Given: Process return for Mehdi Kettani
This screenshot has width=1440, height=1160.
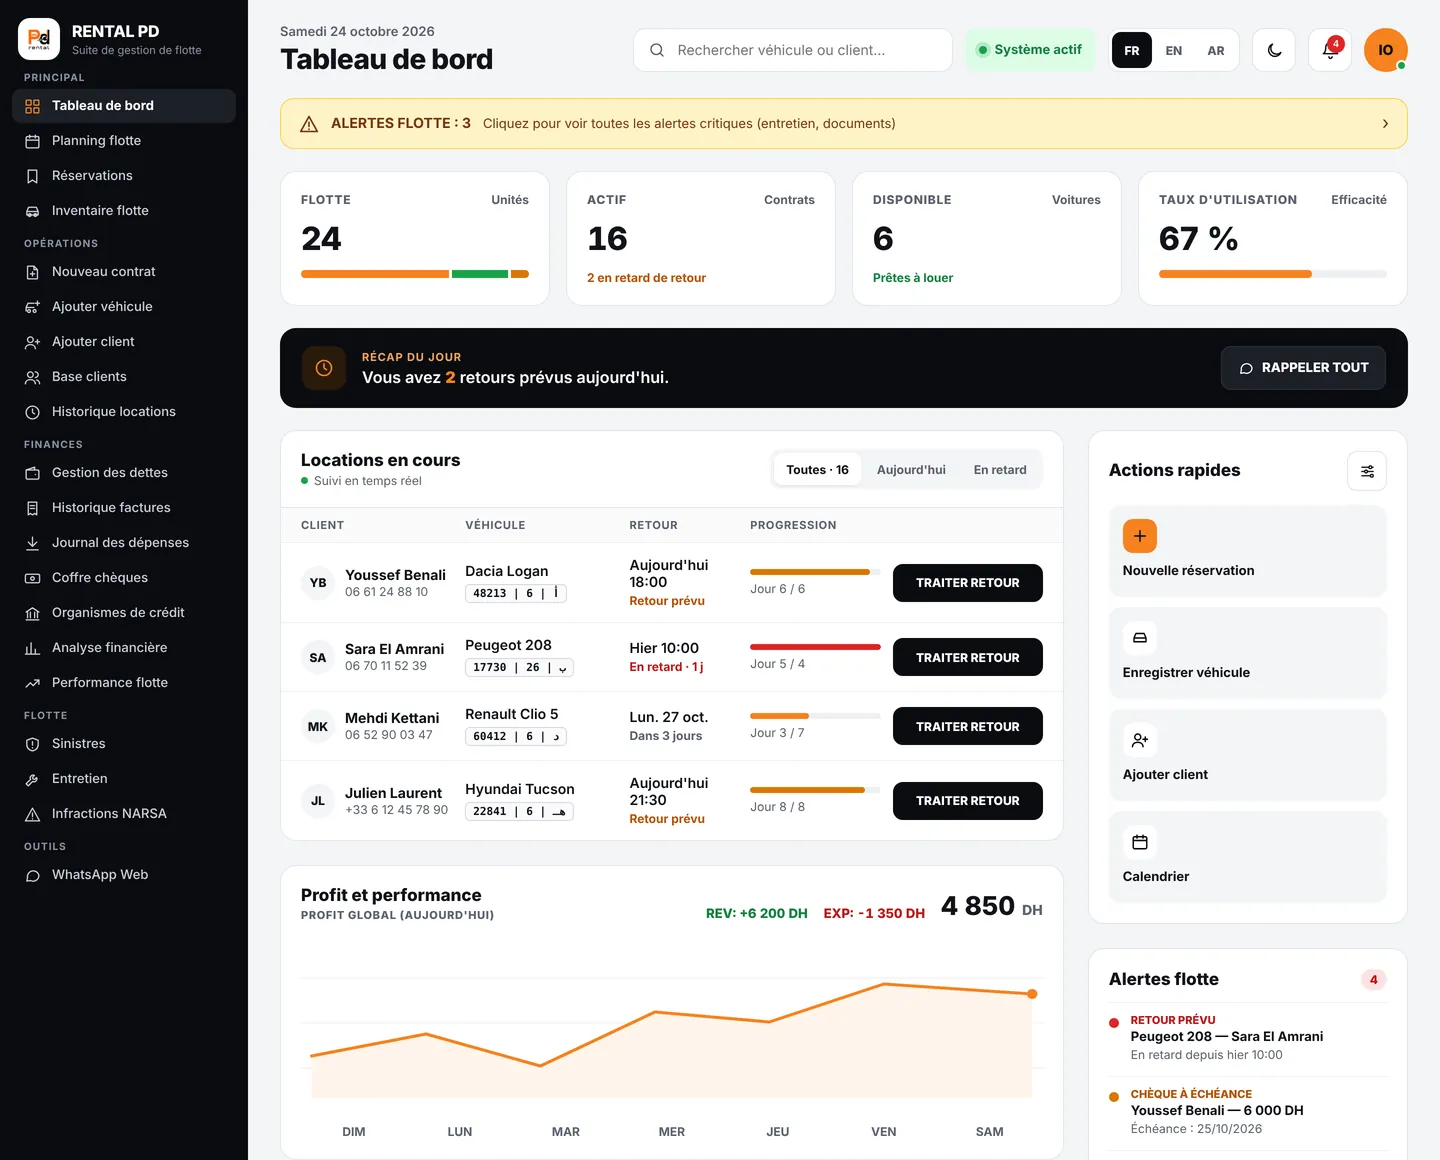Looking at the screenshot, I should pos(968,726).
